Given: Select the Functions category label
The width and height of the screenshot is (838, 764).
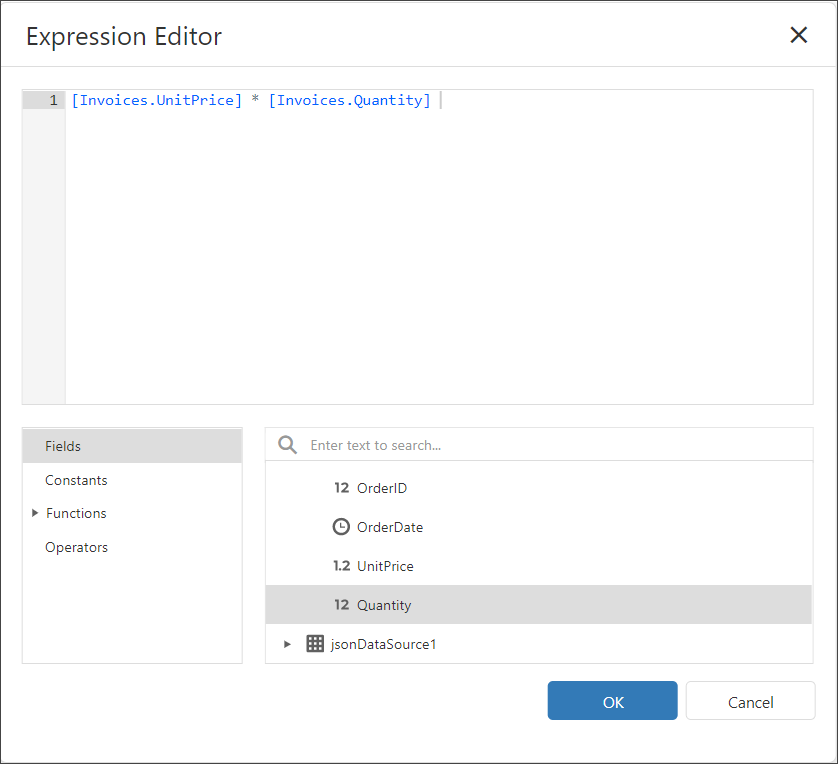Looking at the screenshot, I should pyautogui.click(x=76, y=513).
